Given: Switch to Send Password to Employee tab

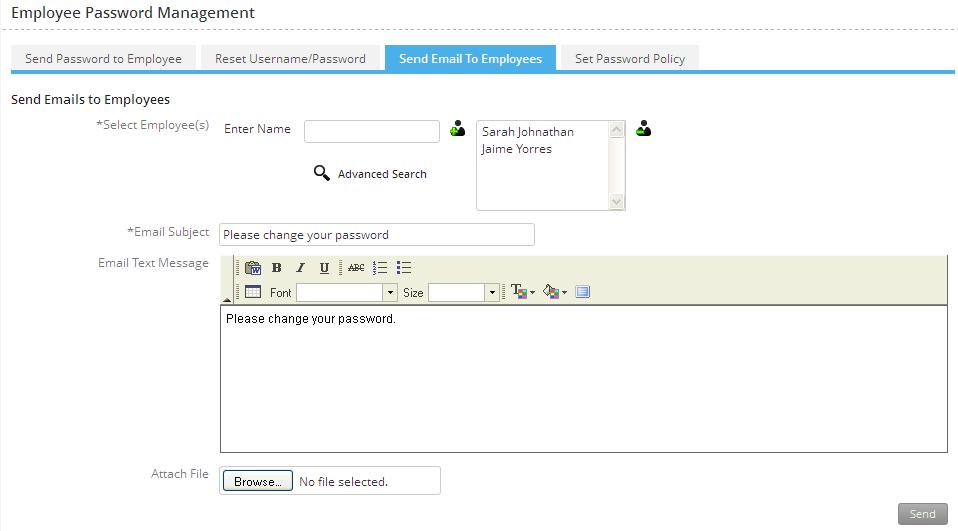Looking at the screenshot, I should pyautogui.click(x=103, y=59).
